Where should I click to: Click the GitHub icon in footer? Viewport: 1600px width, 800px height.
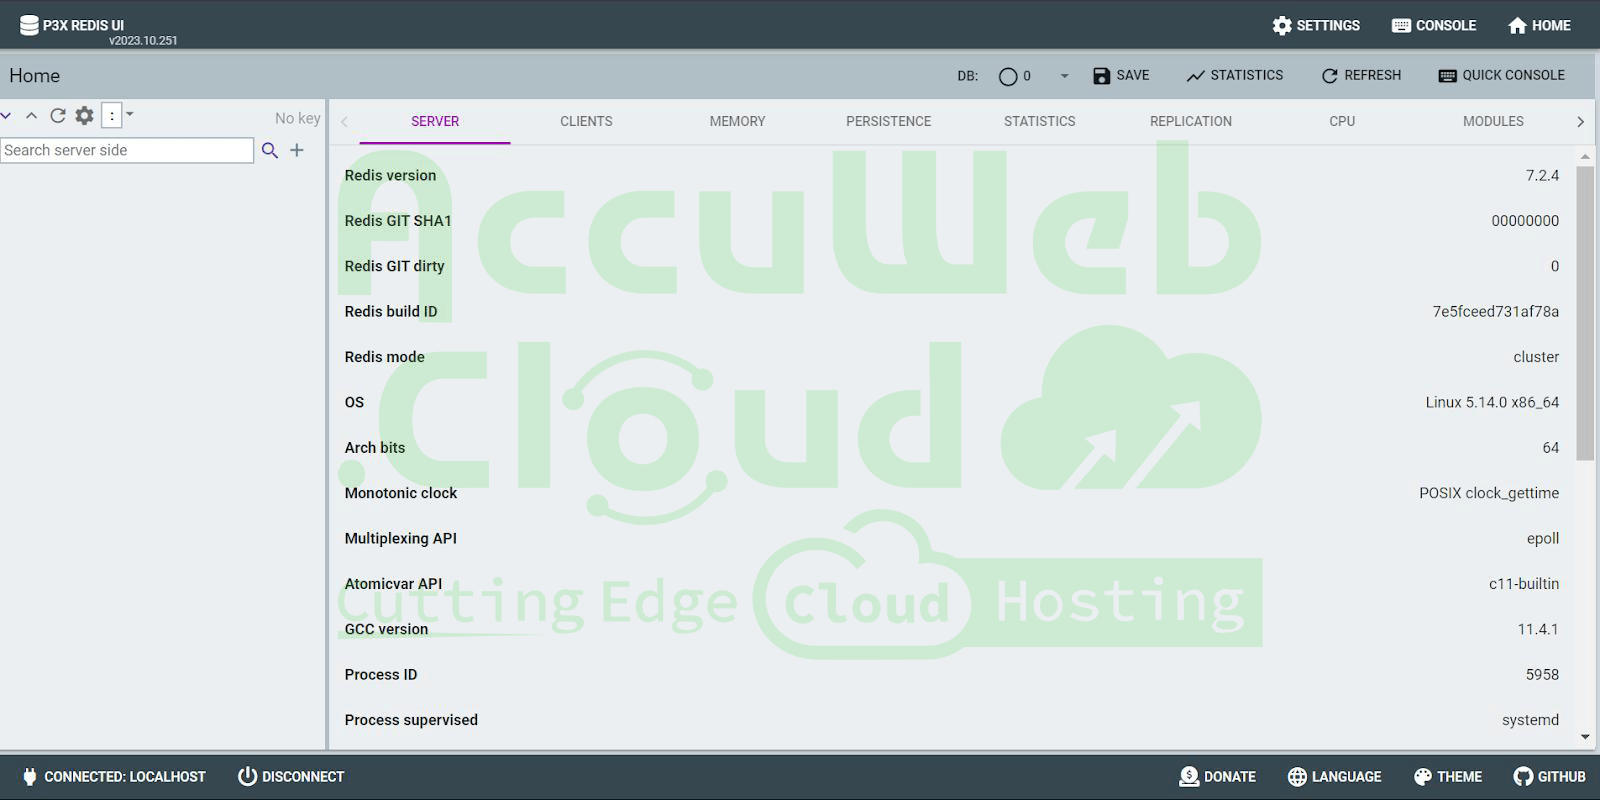pos(1523,777)
